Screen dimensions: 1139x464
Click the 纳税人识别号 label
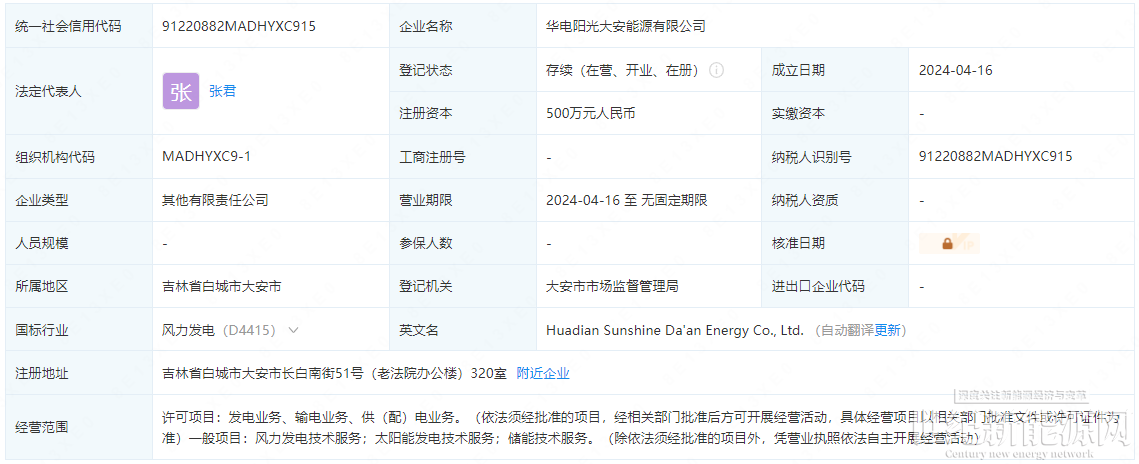tap(811, 157)
